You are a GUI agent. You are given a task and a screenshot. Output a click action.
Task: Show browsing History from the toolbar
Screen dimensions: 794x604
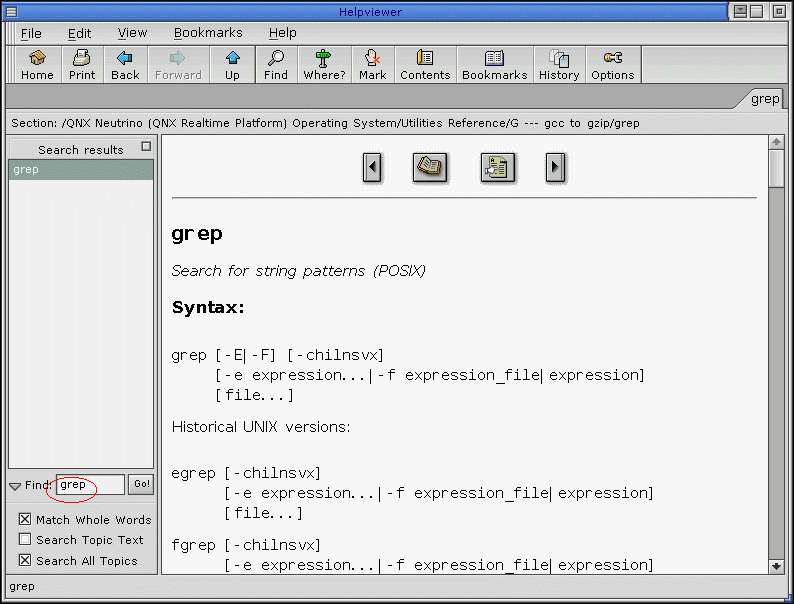[x=559, y=65]
